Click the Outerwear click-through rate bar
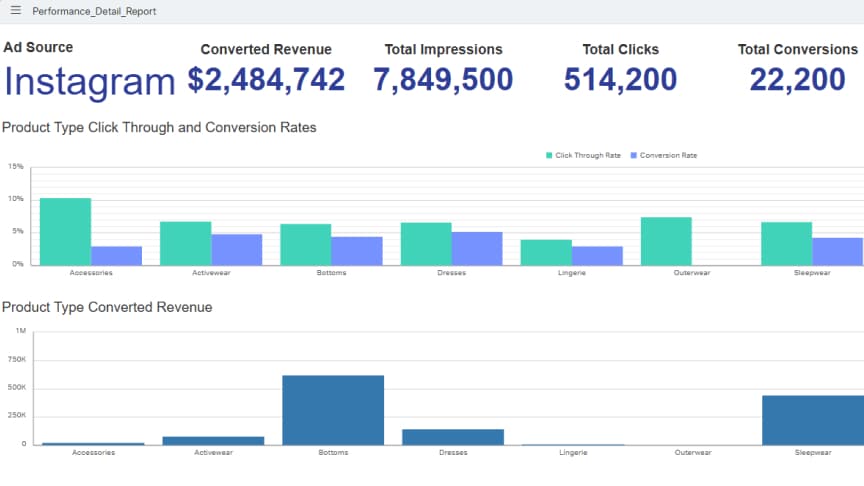The image size is (864, 486). point(666,241)
